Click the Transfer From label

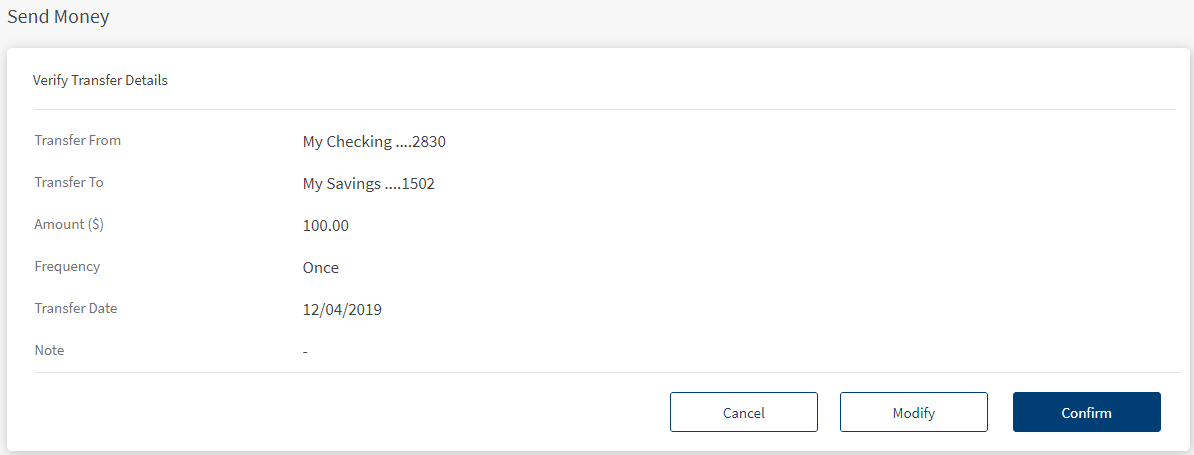[x=78, y=141]
